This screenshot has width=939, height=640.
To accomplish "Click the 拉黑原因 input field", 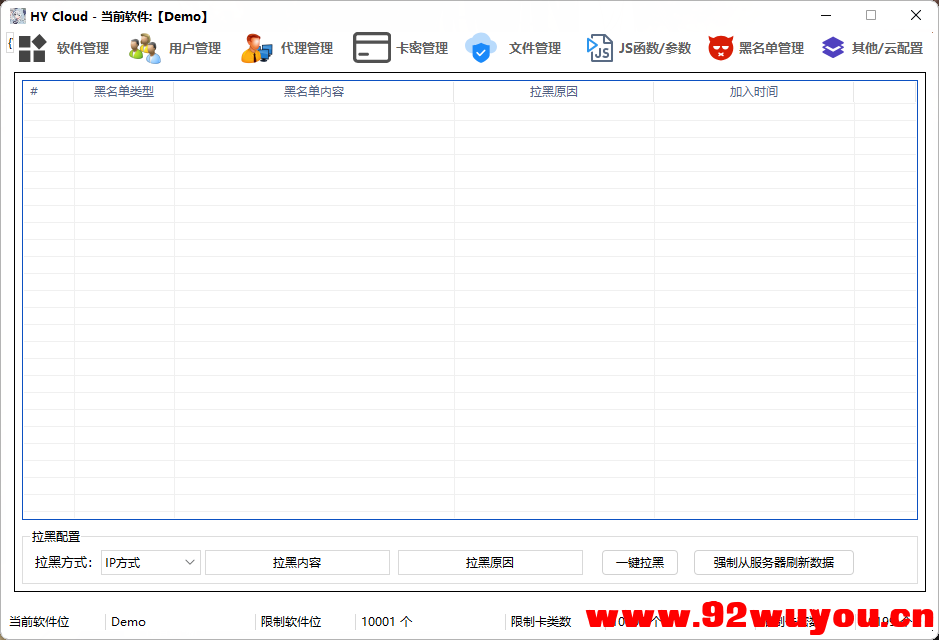I will (x=490, y=562).
